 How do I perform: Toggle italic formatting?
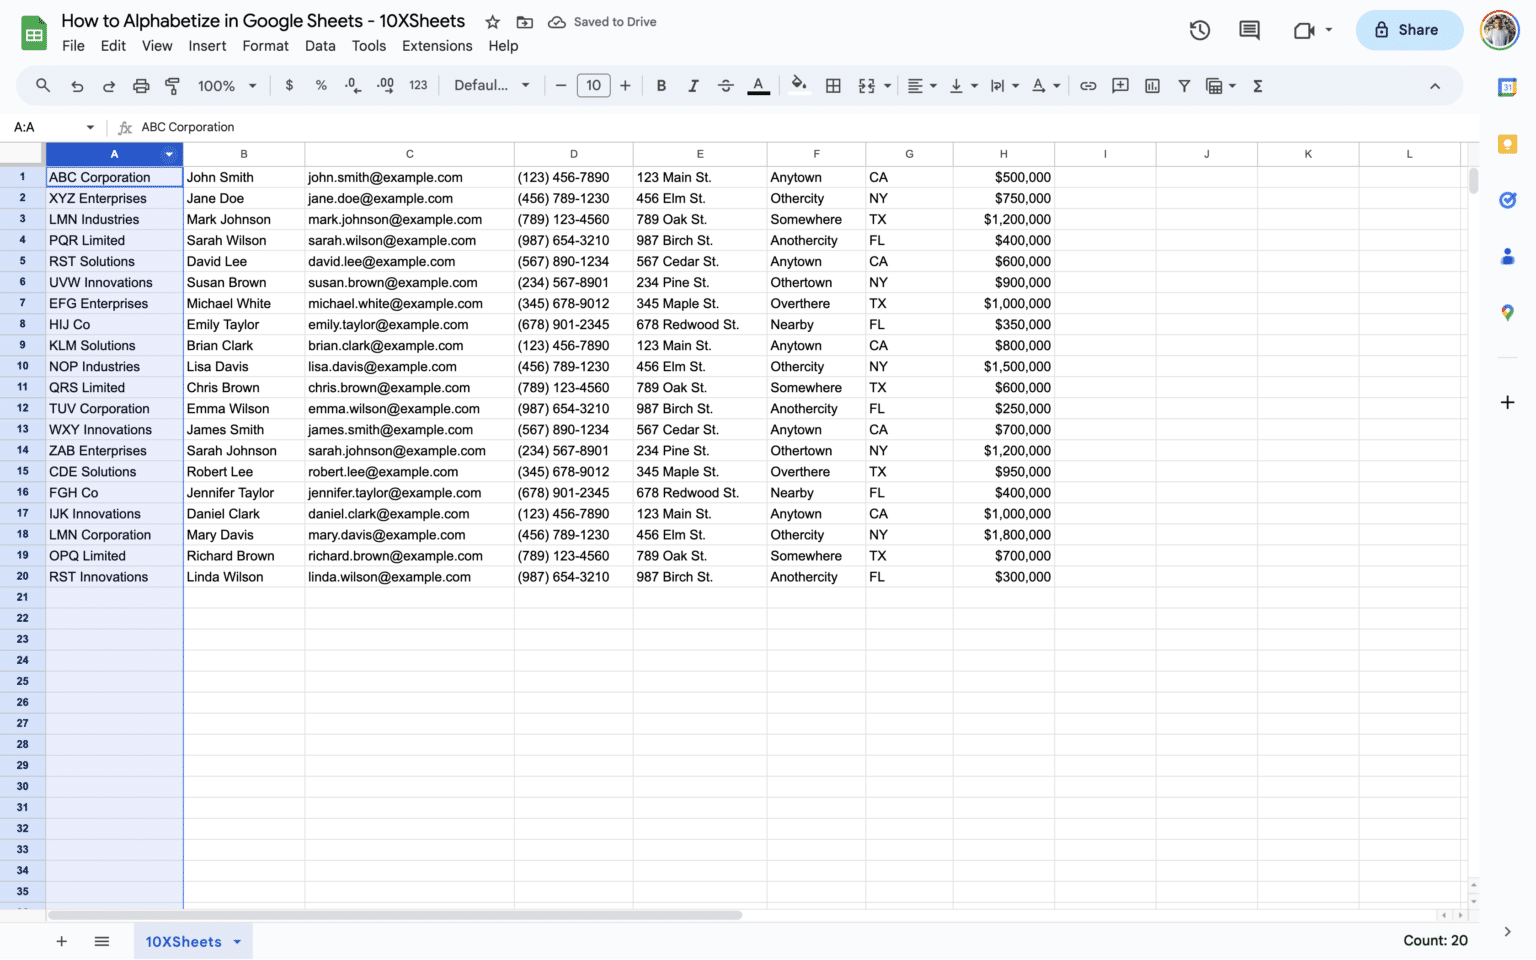click(x=693, y=86)
